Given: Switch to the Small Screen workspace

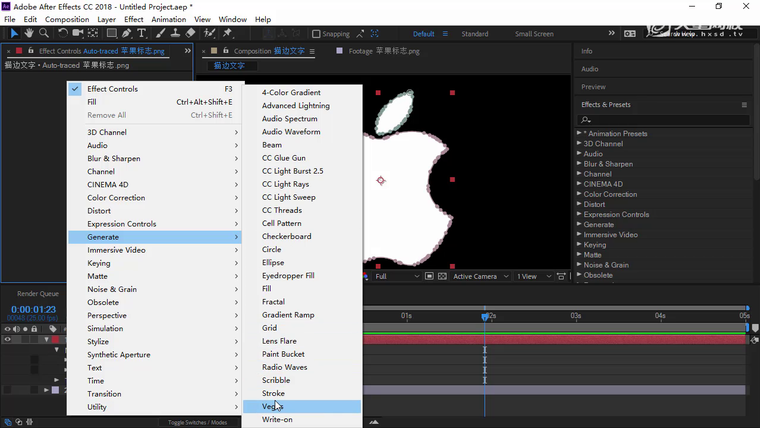Looking at the screenshot, I should (x=534, y=34).
